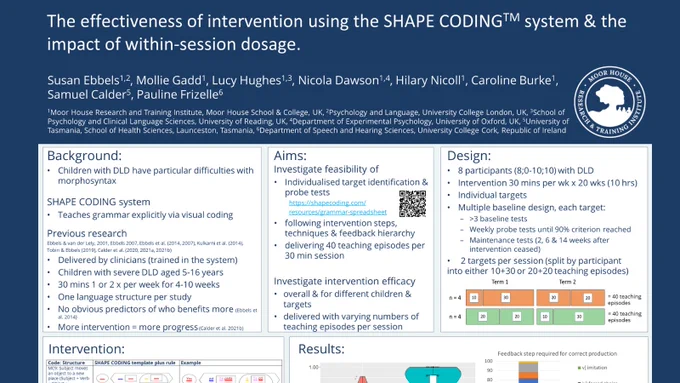Click 'delivering 40 teaching episodes per 30 min session'
Viewport: 680px width, 383px height.
[x=355, y=250]
